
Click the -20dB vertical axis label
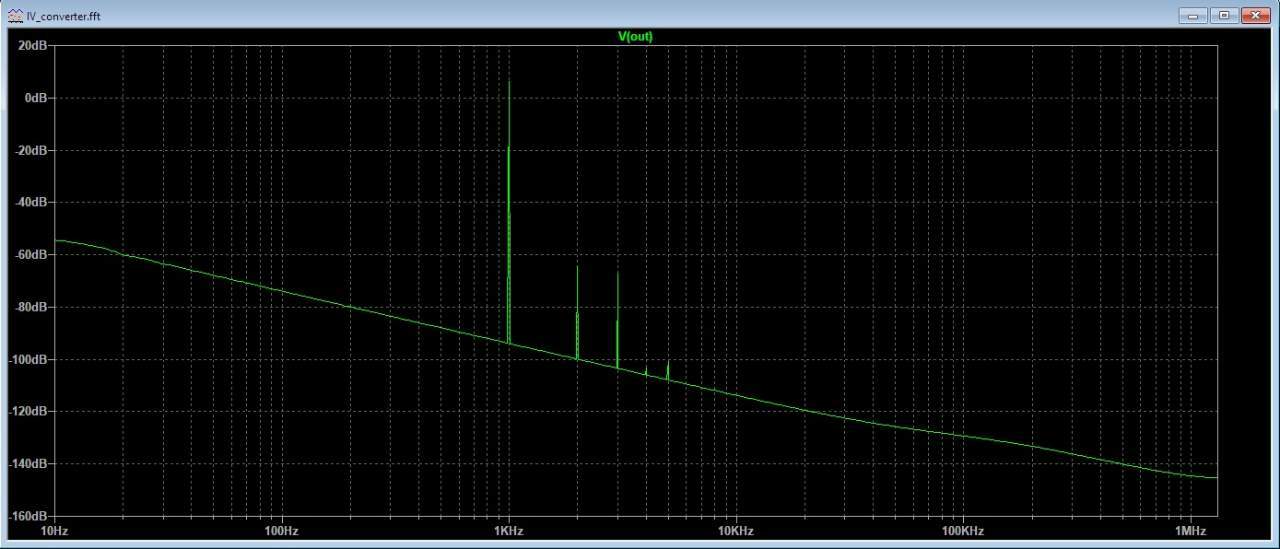pos(32,150)
